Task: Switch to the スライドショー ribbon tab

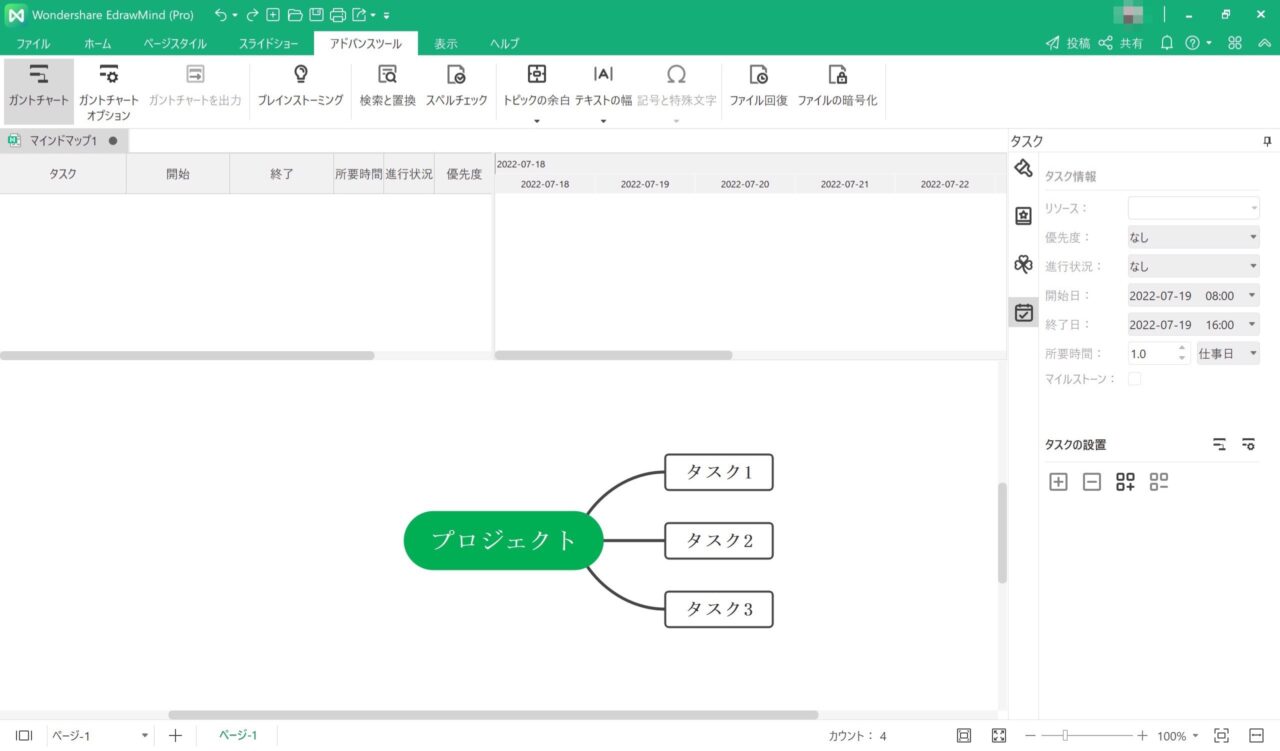Action: tap(268, 44)
